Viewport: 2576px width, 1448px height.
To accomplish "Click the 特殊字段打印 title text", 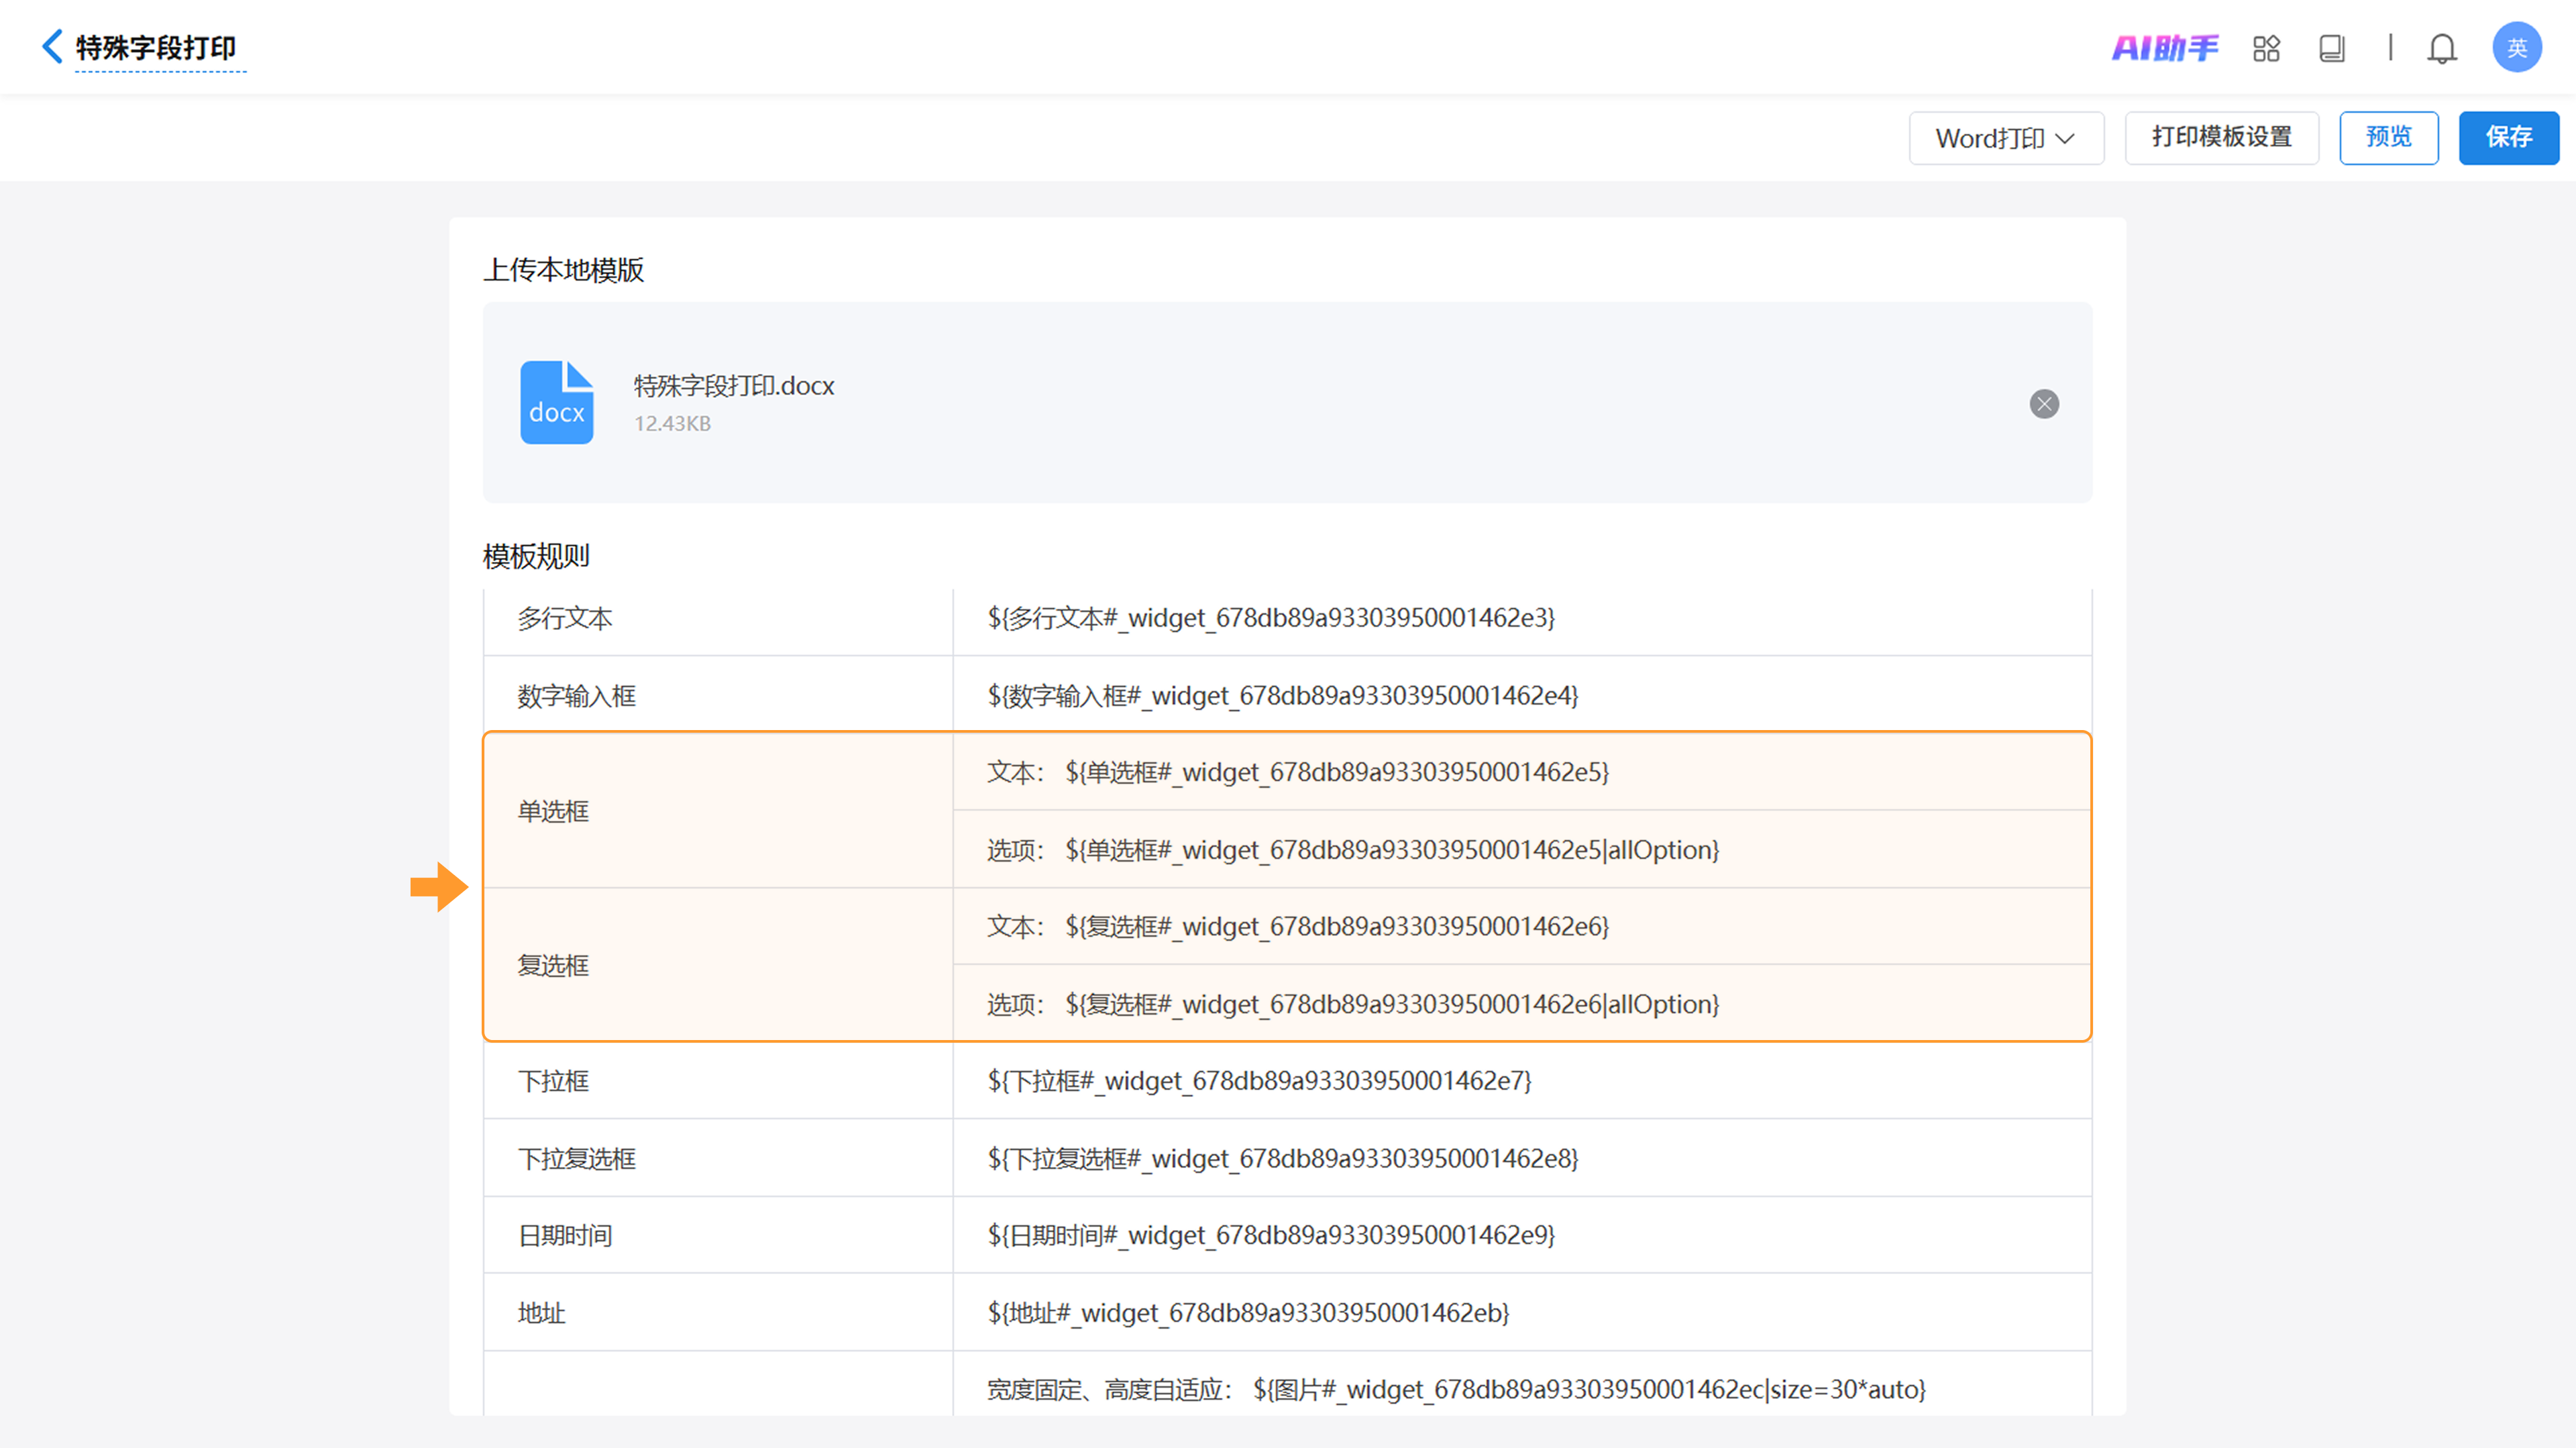I will tap(156, 48).
